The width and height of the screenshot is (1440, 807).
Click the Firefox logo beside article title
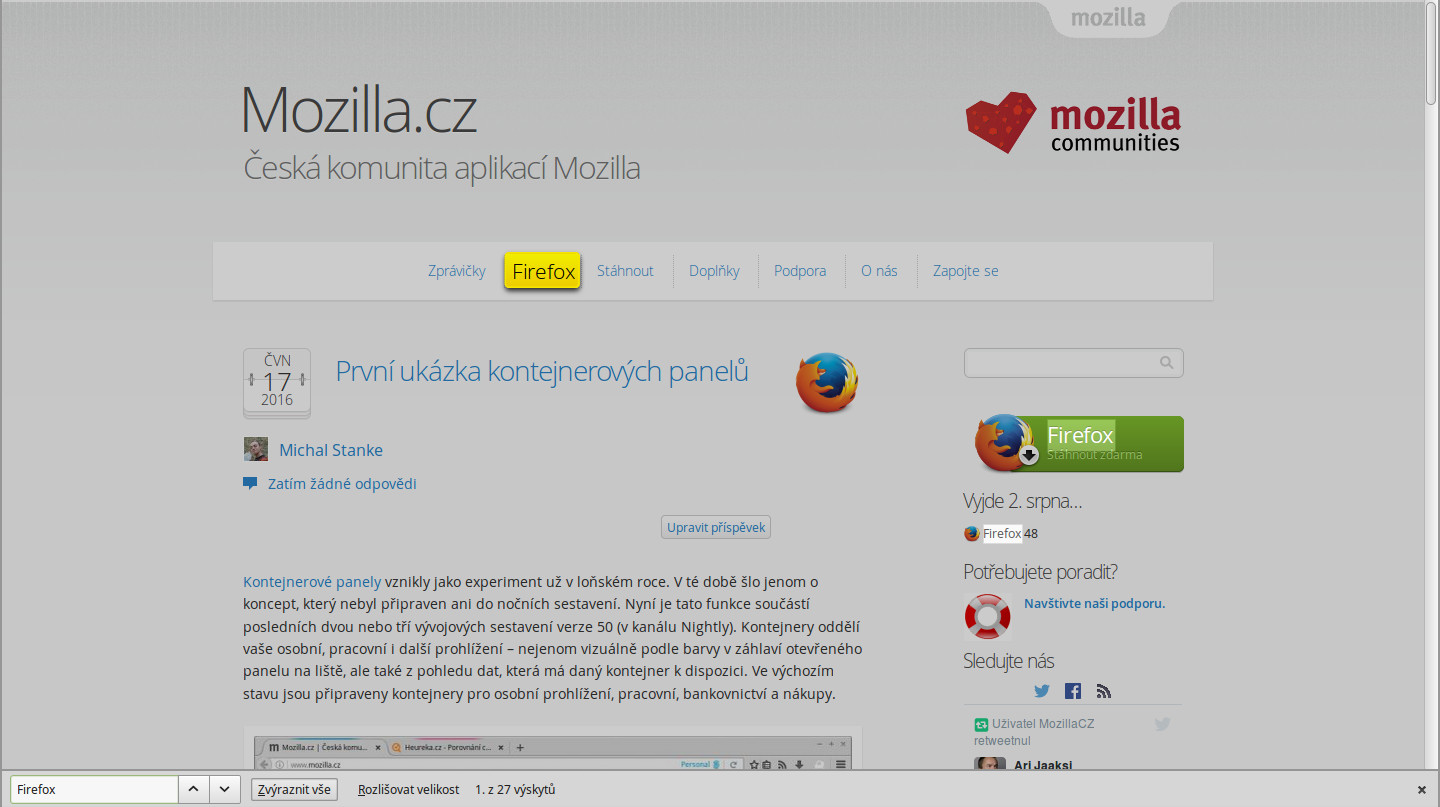(x=827, y=382)
